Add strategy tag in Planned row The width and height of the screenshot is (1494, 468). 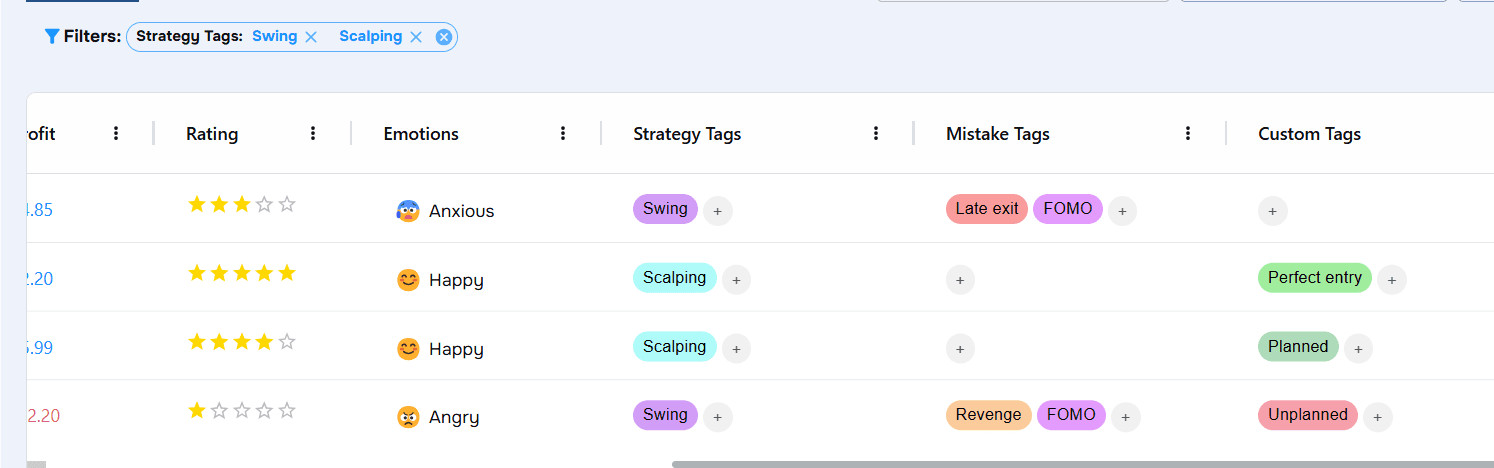click(736, 349)
